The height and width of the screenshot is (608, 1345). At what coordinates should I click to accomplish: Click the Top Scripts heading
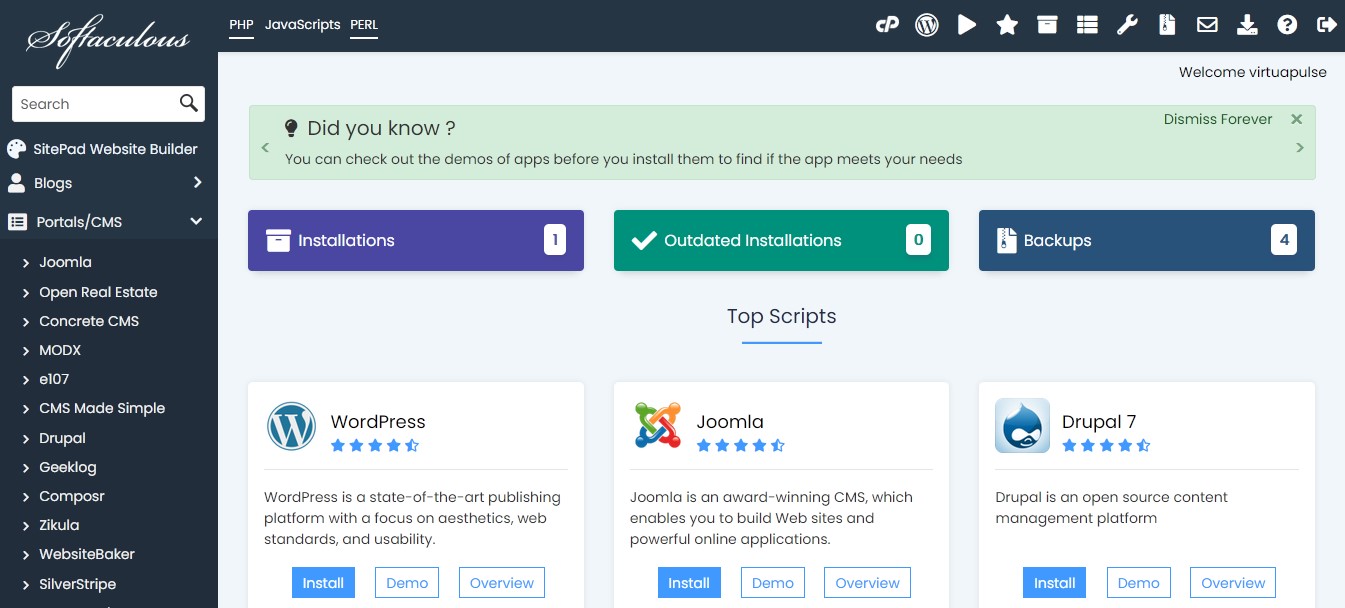click(x=781, y=316)
